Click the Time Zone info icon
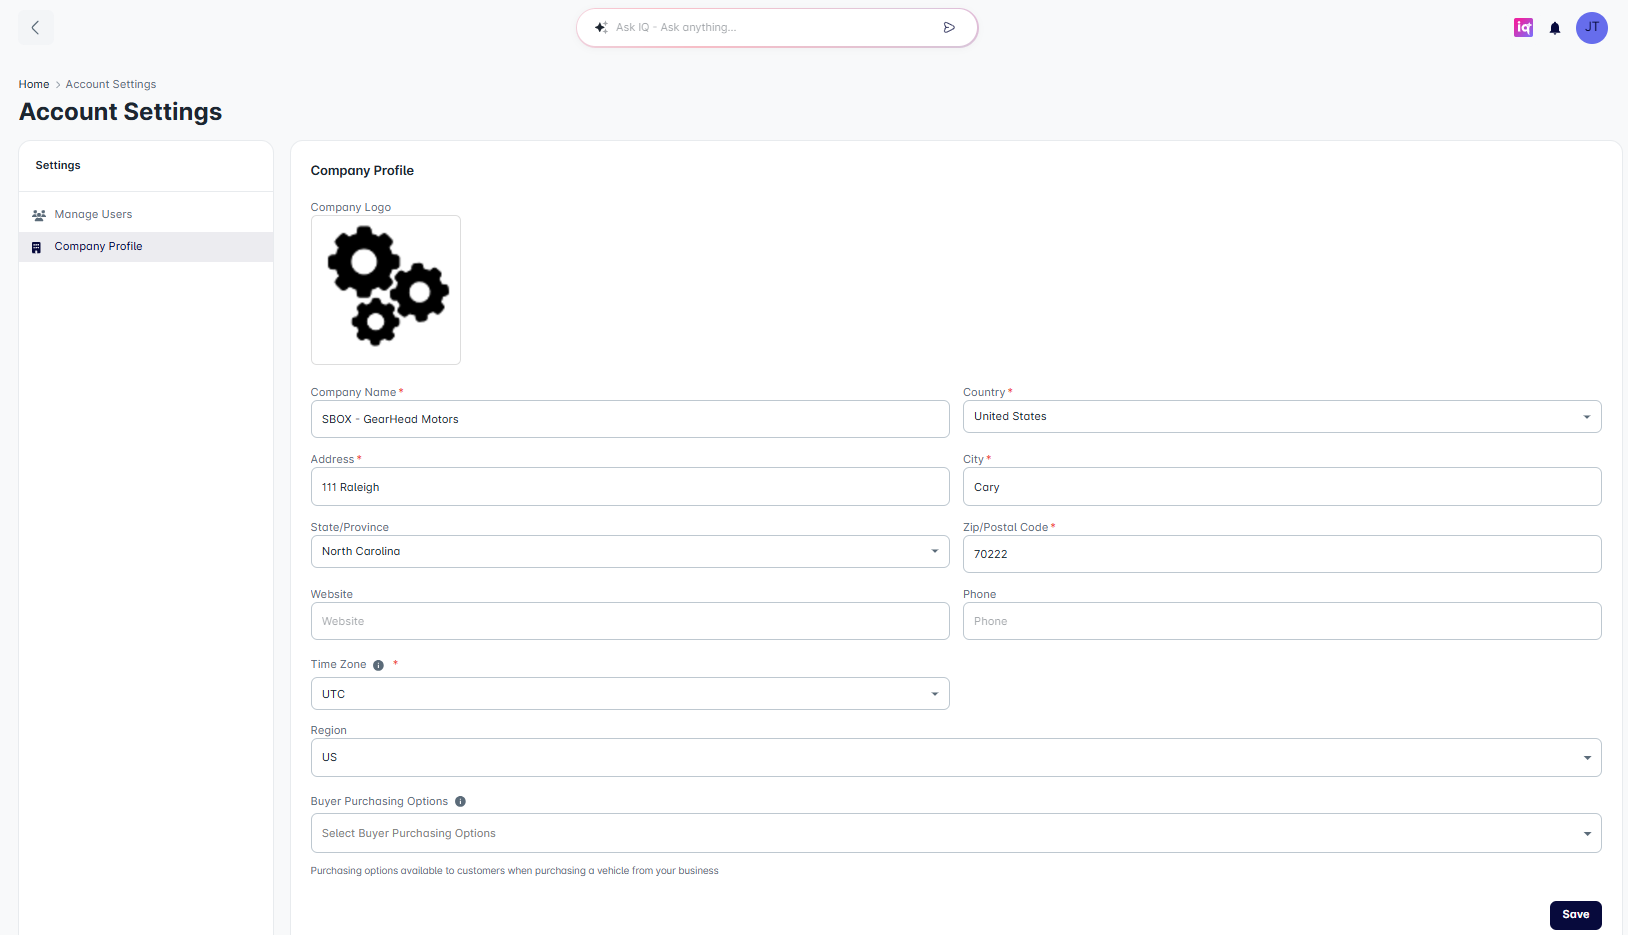 pos(378,665)
